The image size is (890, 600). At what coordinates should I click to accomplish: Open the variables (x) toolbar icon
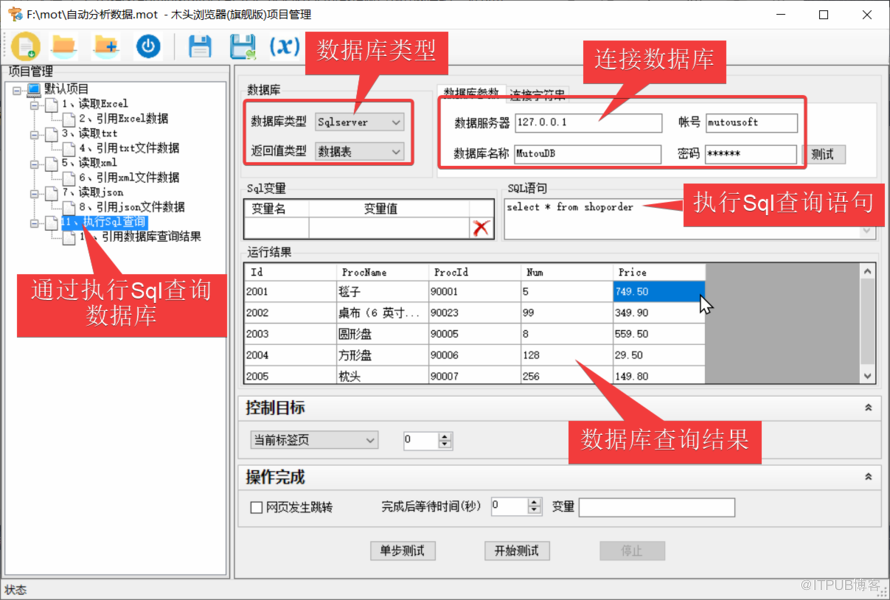pos(285,45)
